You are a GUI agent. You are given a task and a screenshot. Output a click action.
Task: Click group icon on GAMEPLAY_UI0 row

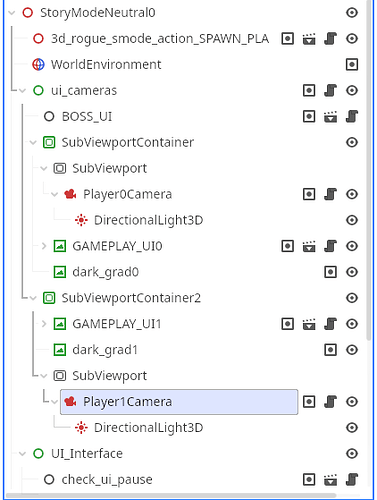(x=288, y=246)
